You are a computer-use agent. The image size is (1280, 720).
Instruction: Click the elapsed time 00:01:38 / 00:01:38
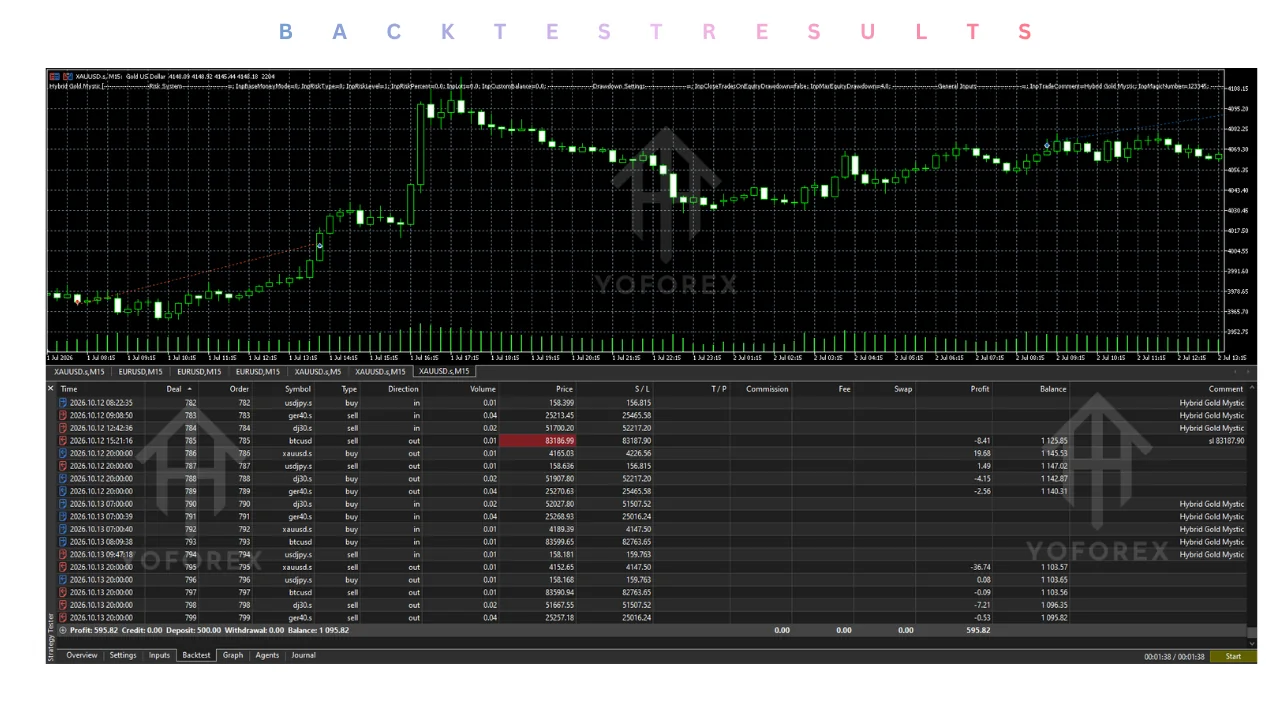(x=1175, y=657)
